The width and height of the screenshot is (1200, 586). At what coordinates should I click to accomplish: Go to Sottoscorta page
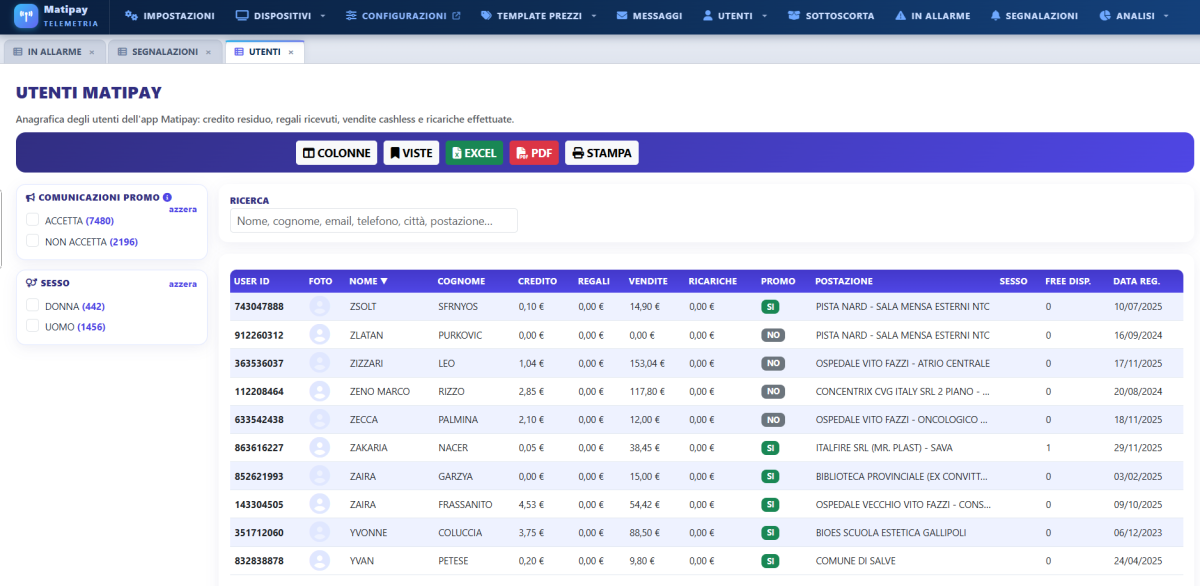click(x=831, y=16)
